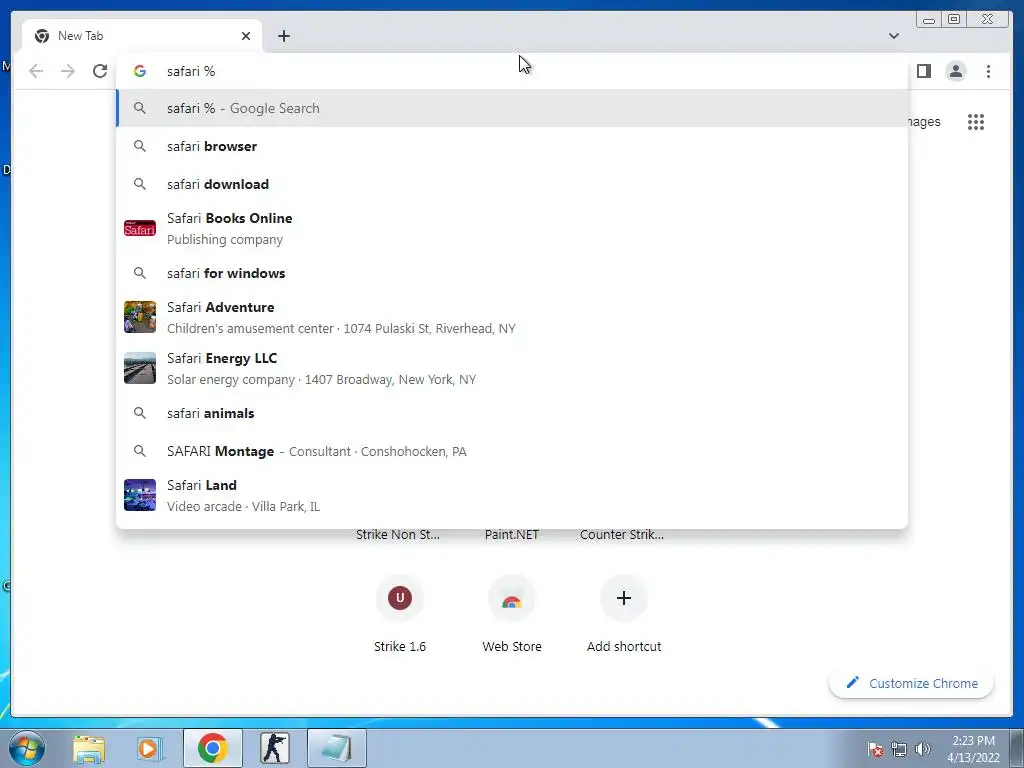This screenshot has height=768, width=1024.
Task: Click the search icon beside 'safari browser'
Action: click(140, 146)
